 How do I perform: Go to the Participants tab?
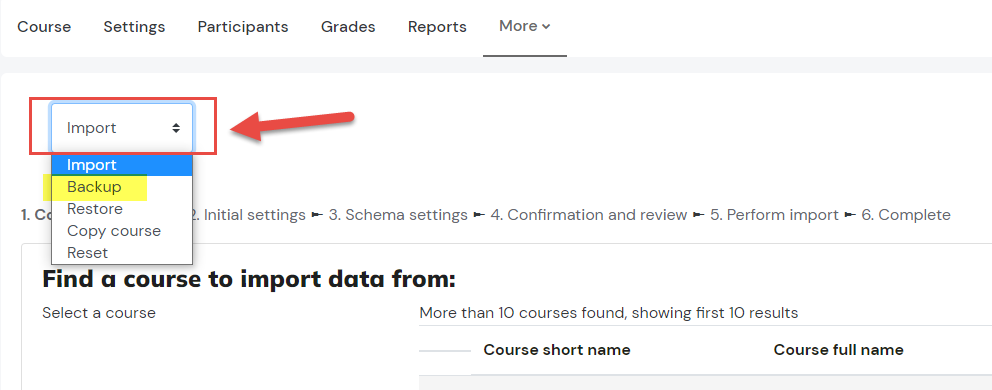243,27
